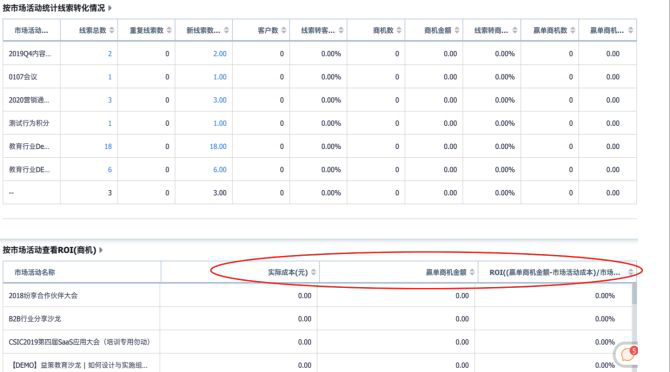Viewport: 670px width, 372px height.
Task: Toggle sort on 线索转客 column
Action: coord(341,30)
